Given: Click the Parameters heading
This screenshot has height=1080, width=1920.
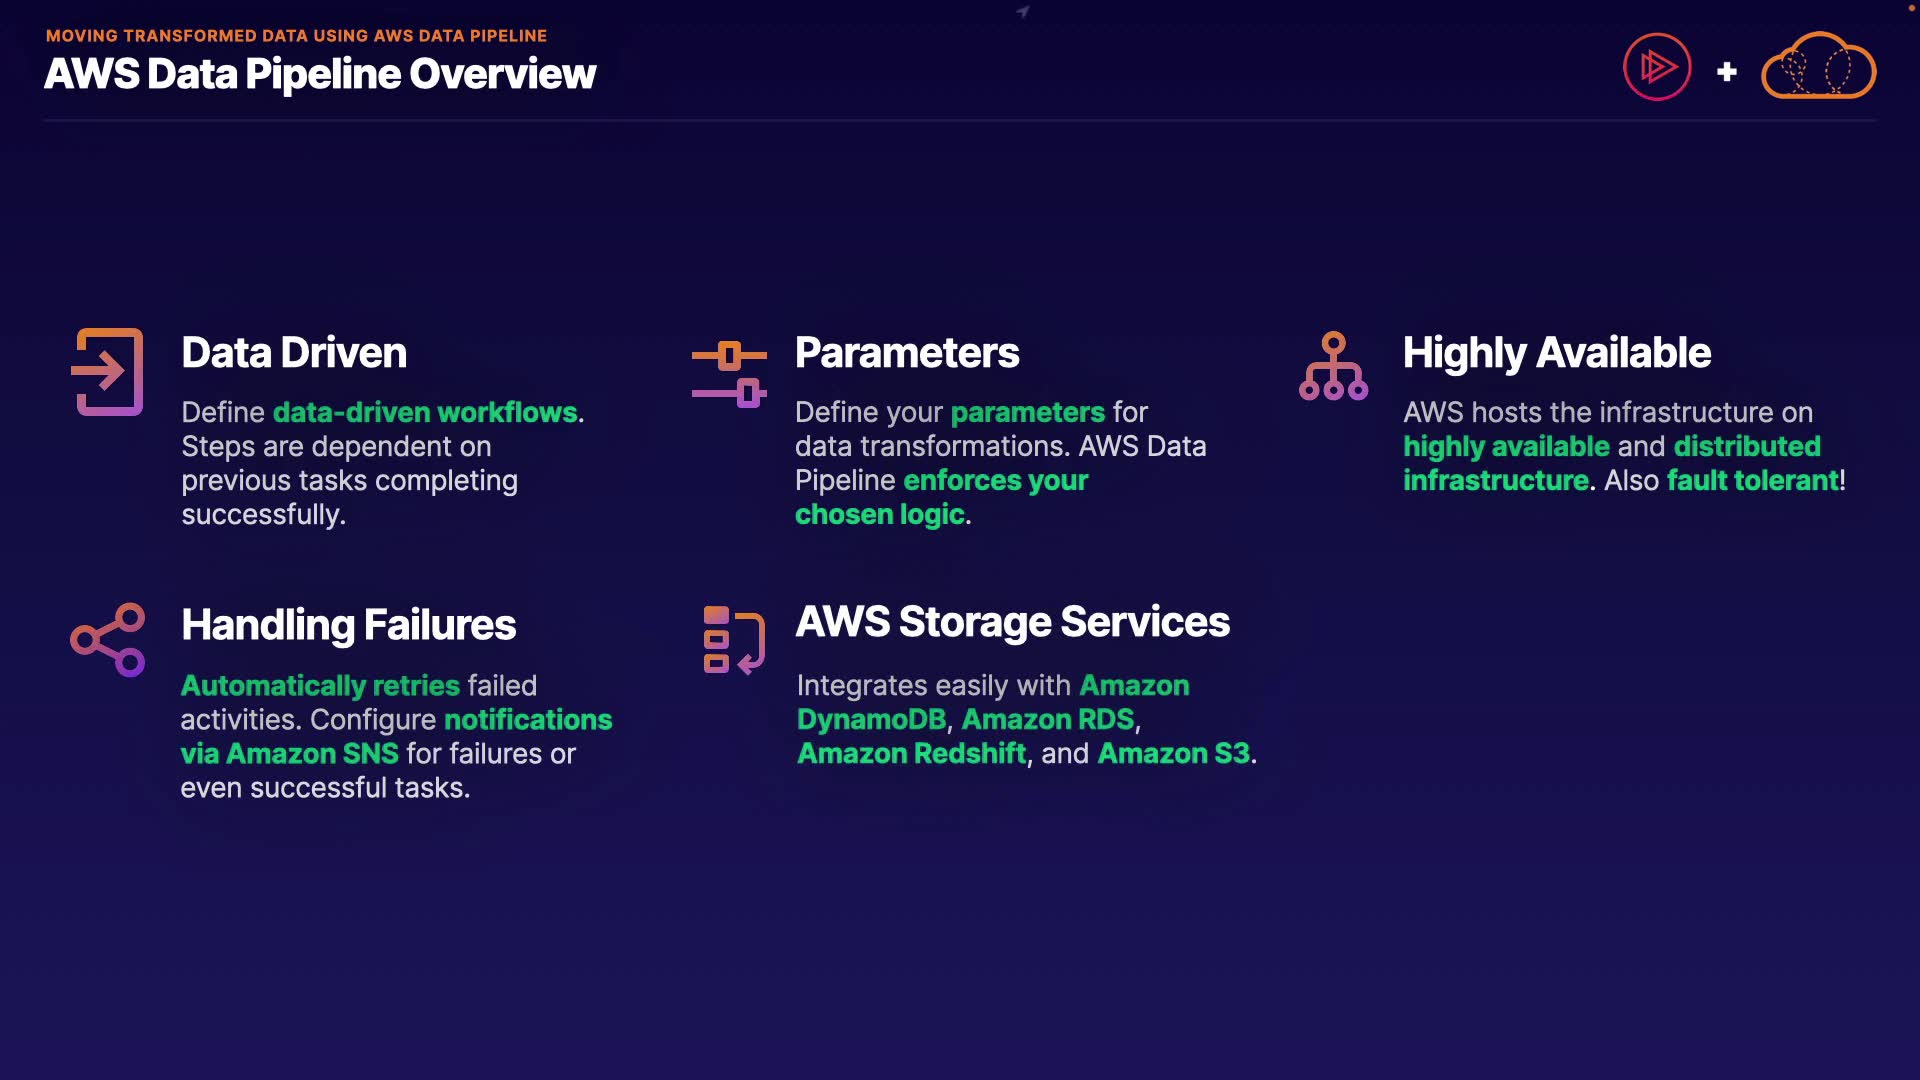Looking at the screenshot, I should (906, 353).
